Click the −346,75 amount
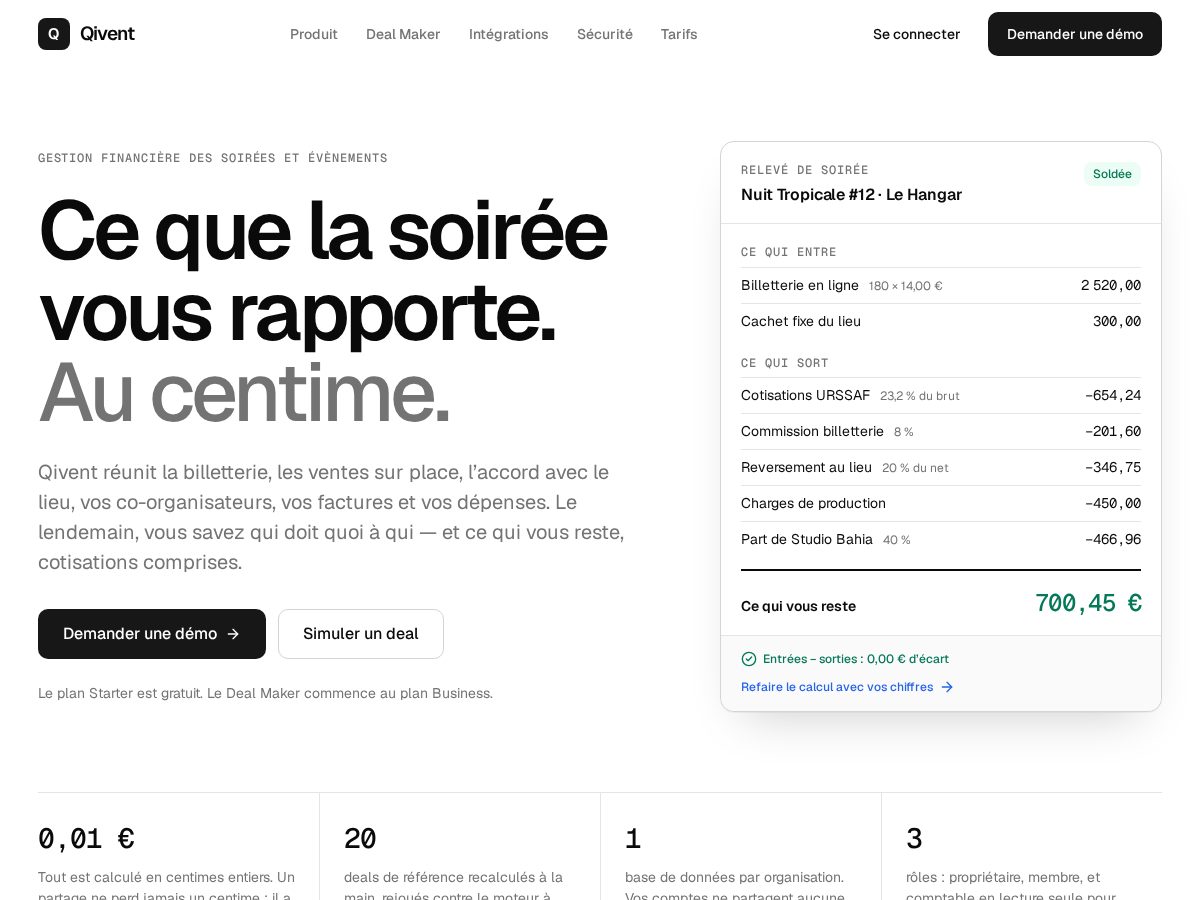The image size is (1200, 900). pos(1113,468)
